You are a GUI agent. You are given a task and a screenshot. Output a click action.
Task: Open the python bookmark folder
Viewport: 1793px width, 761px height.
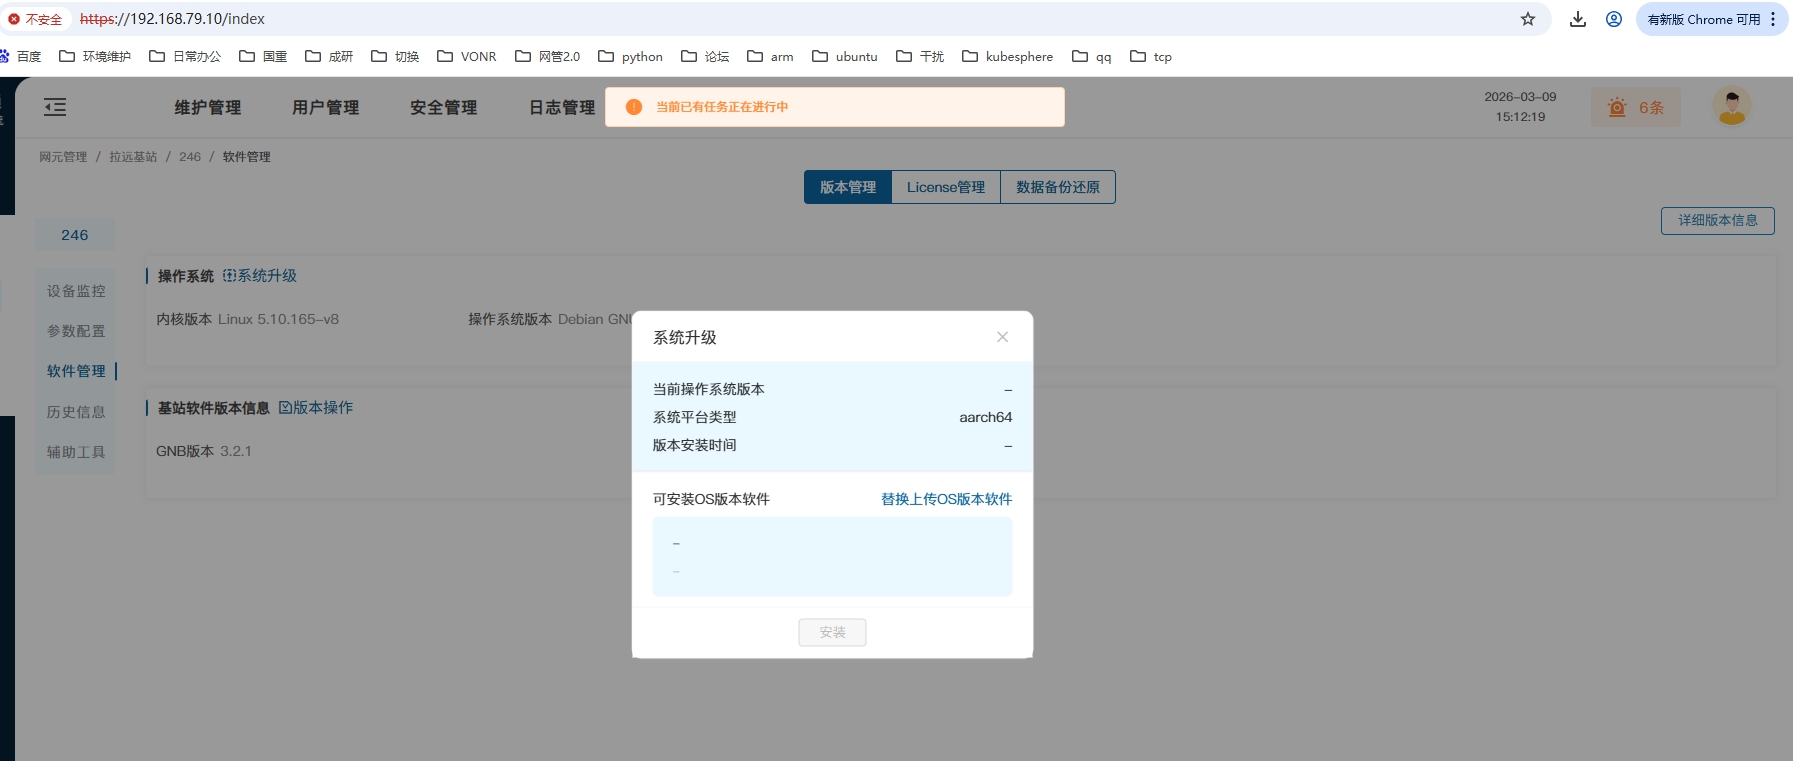coord(630,57)
